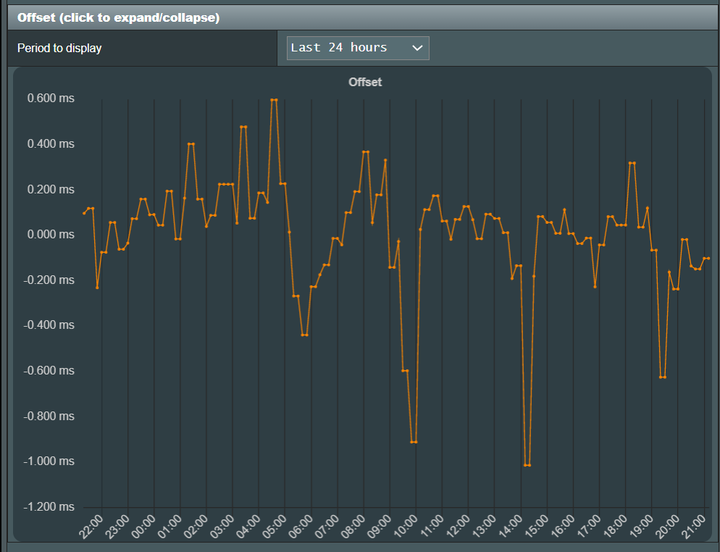Click the -0.200 ms y-axis label

pyautogui.click(x=49, y=280)
